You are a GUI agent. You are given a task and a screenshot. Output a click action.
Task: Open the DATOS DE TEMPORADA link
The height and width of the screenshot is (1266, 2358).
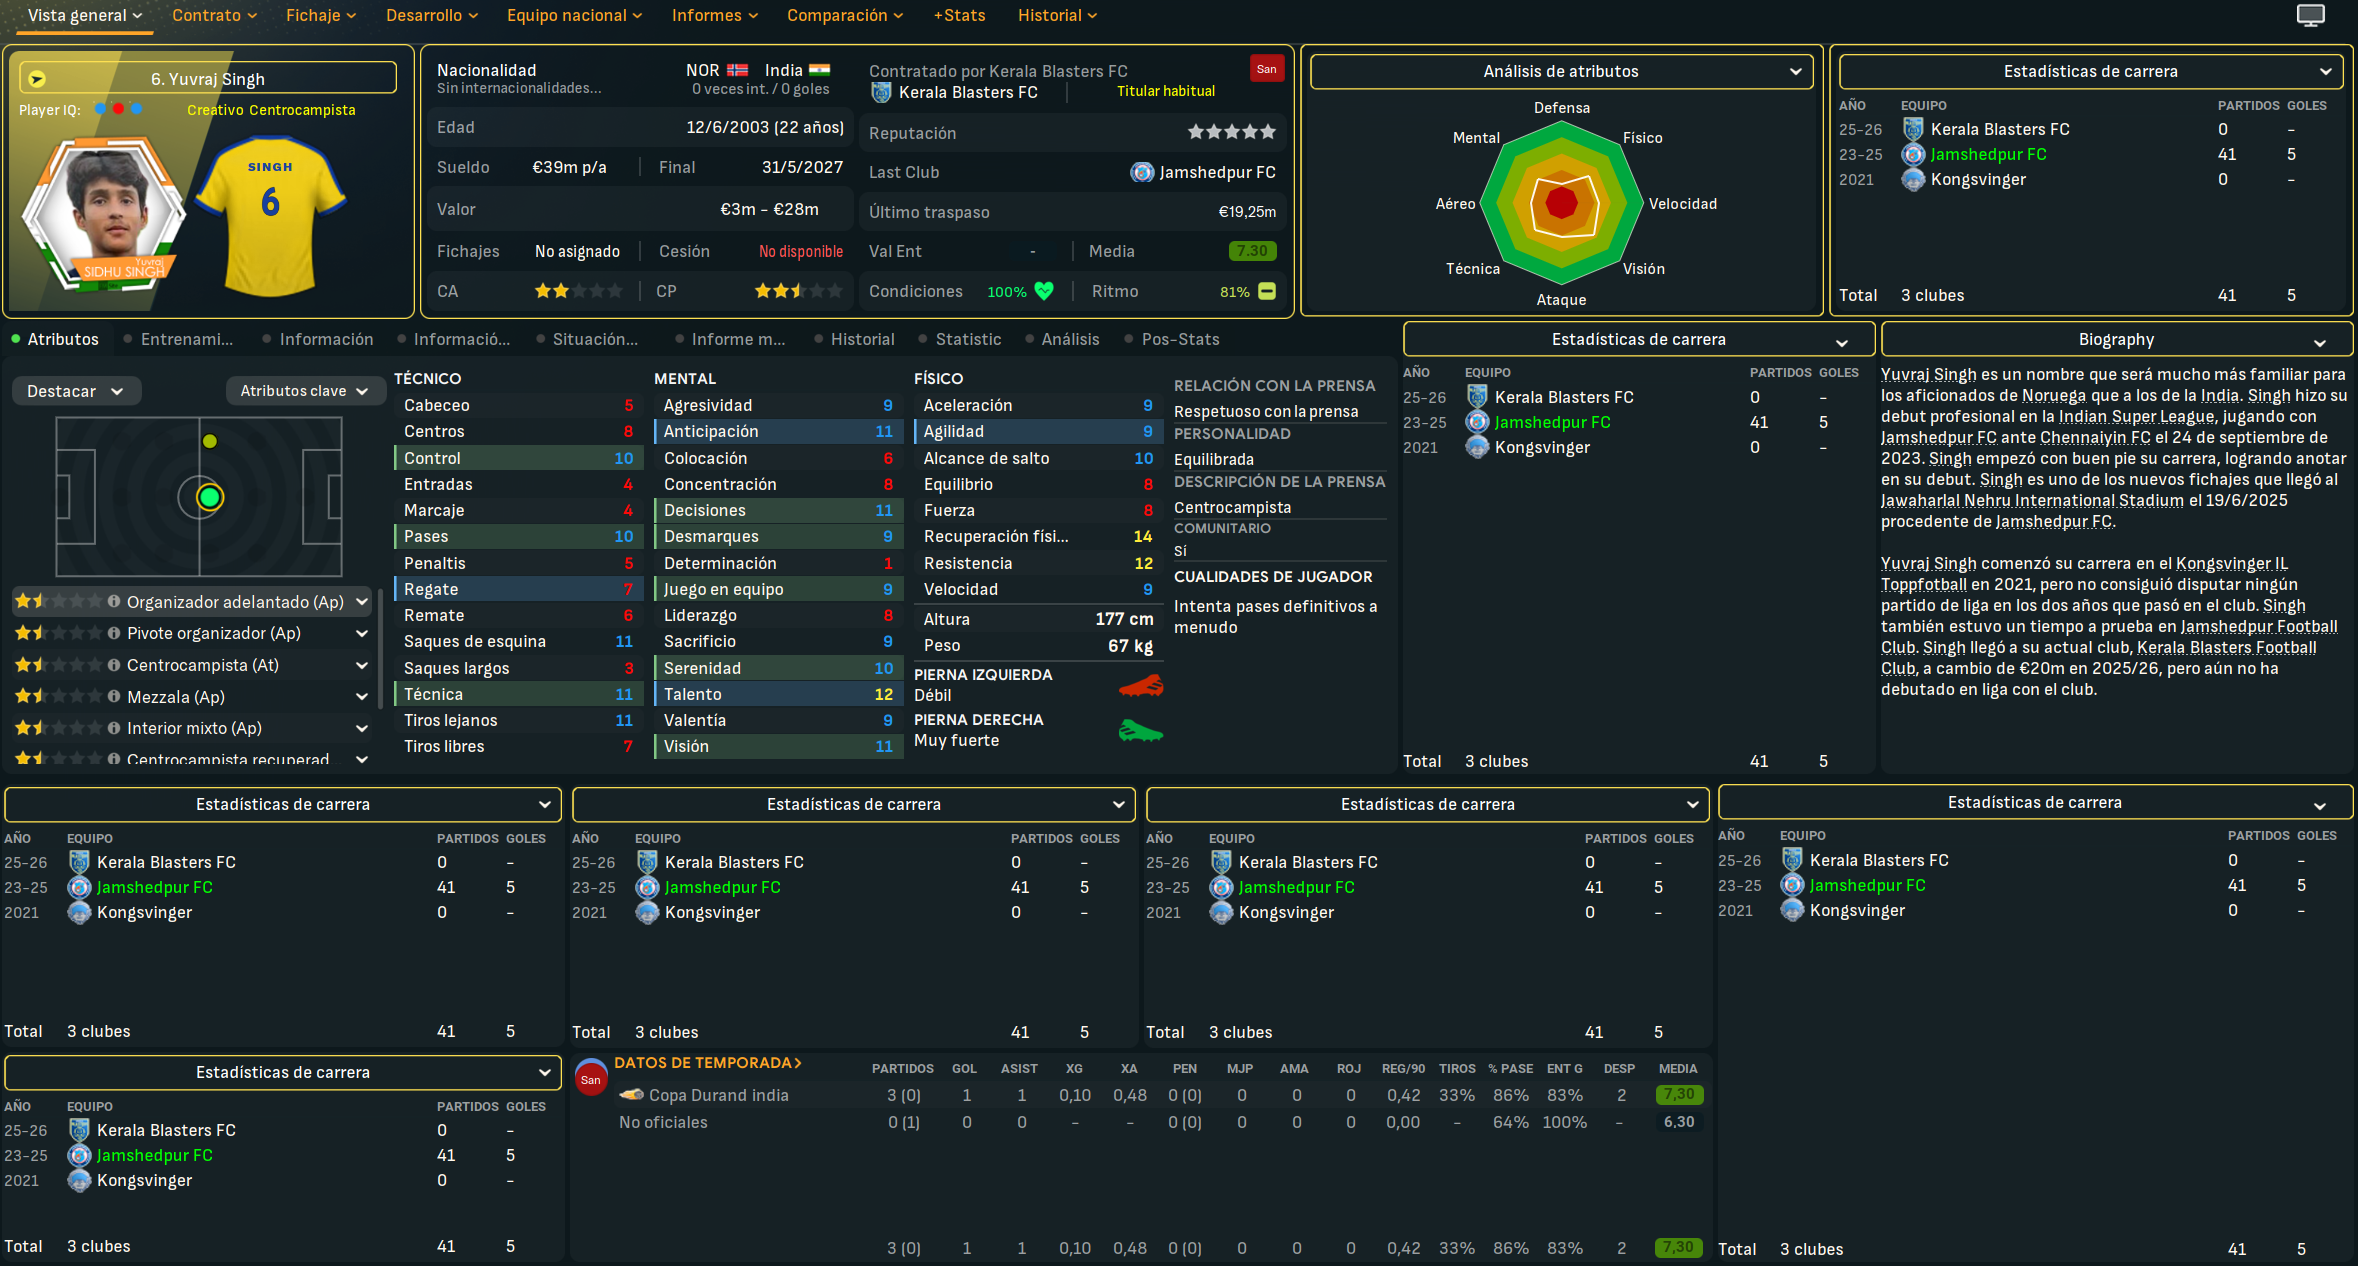point(708,1063)
